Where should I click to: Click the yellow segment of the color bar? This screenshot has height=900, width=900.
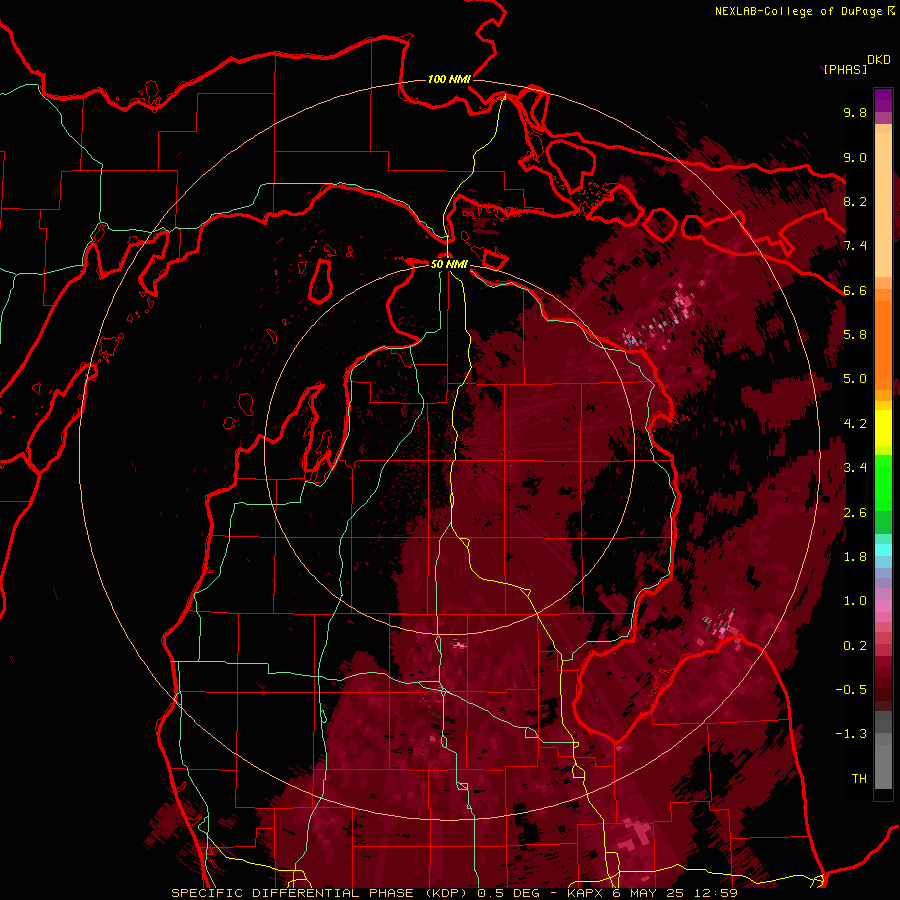coord(883,428)
